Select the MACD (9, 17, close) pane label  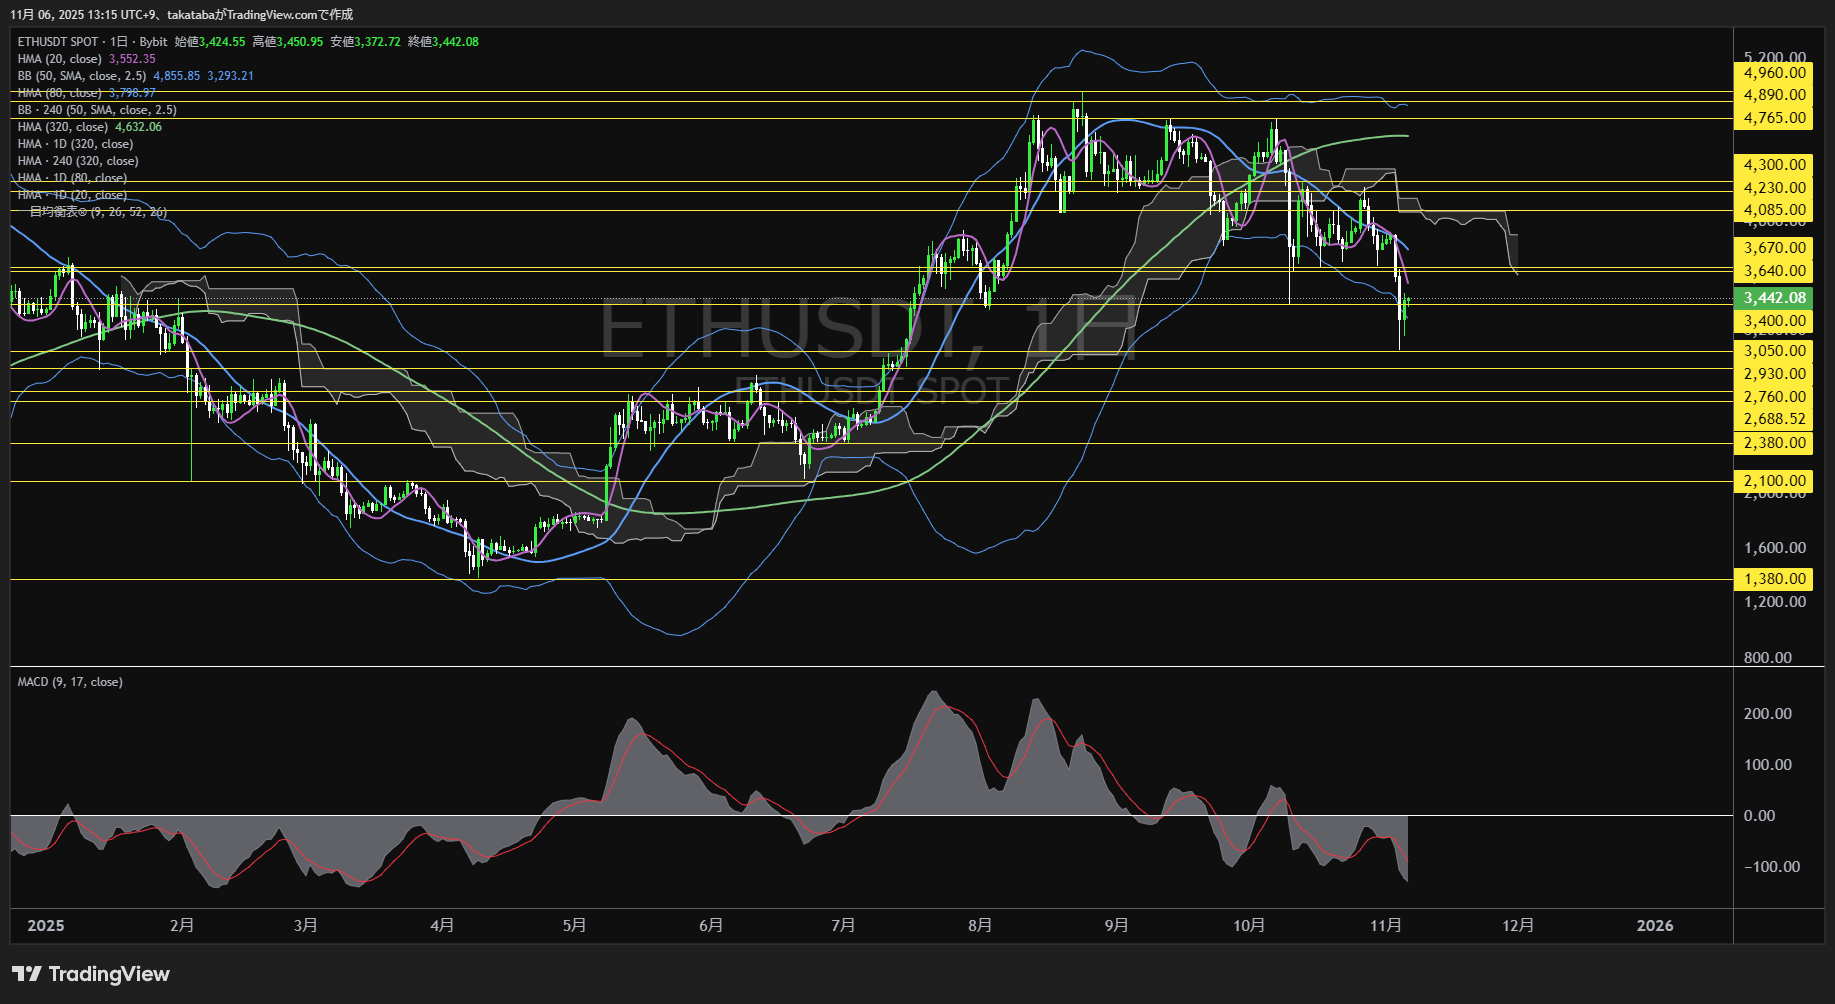coord(70,682)
